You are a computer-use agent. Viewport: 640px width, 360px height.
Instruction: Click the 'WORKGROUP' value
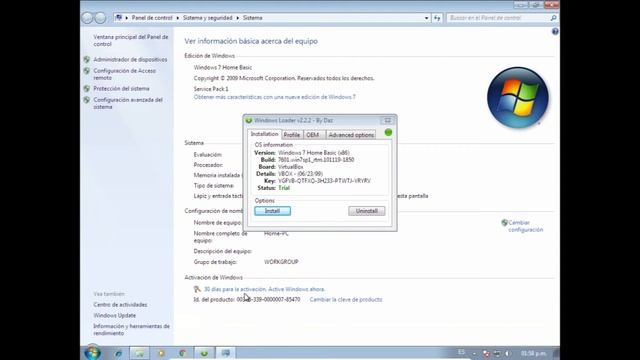(281, 262)
